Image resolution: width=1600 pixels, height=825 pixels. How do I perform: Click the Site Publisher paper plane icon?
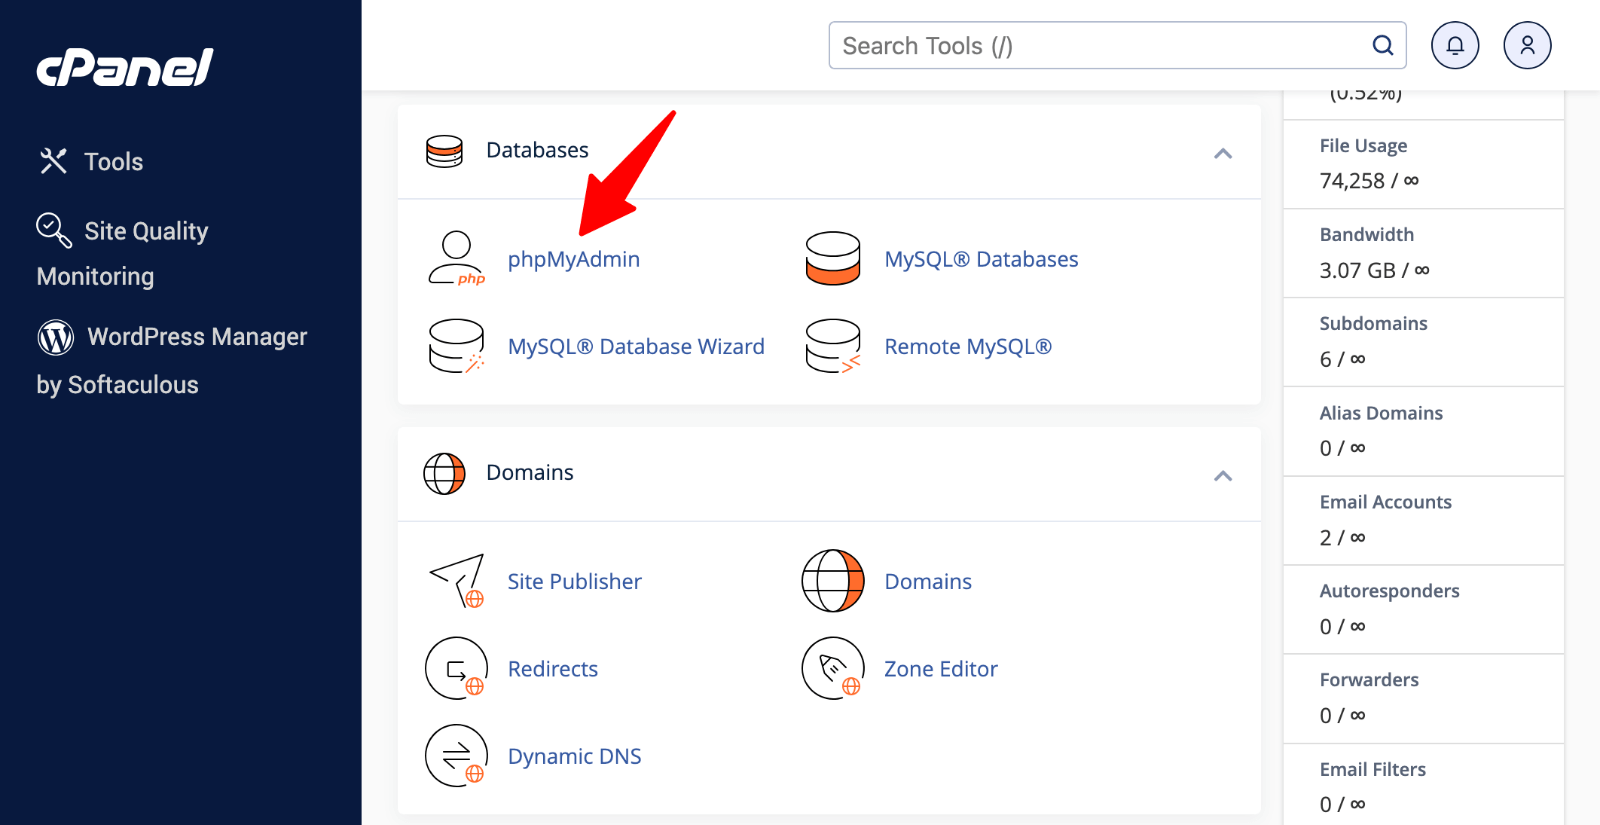pyautogui.click(x=457, y=581)
